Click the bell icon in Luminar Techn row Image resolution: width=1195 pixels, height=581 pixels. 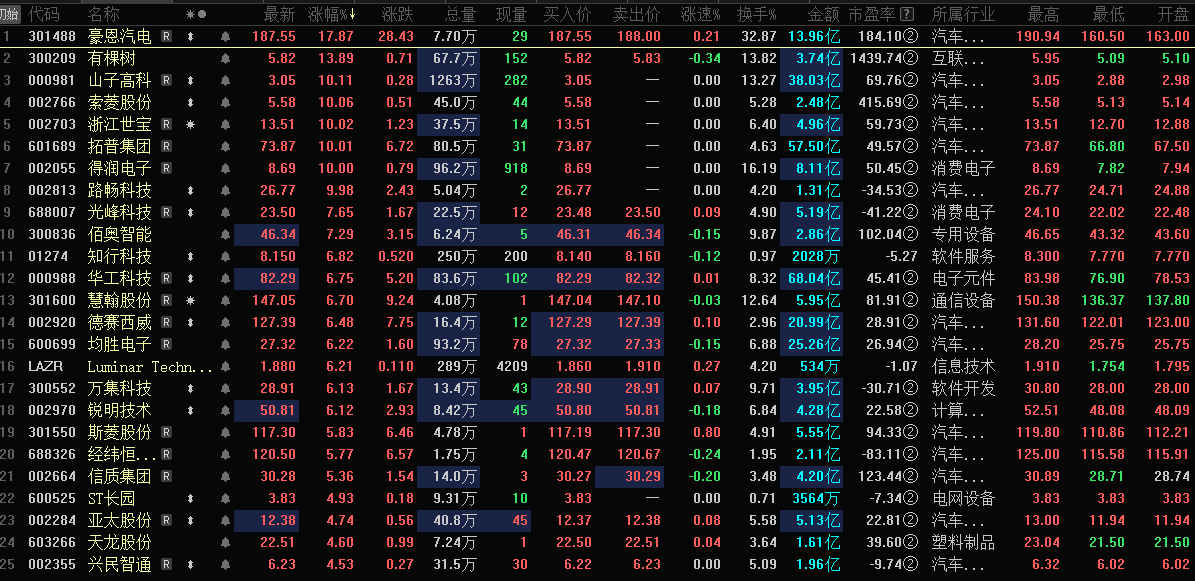click(x=225, y=367)
